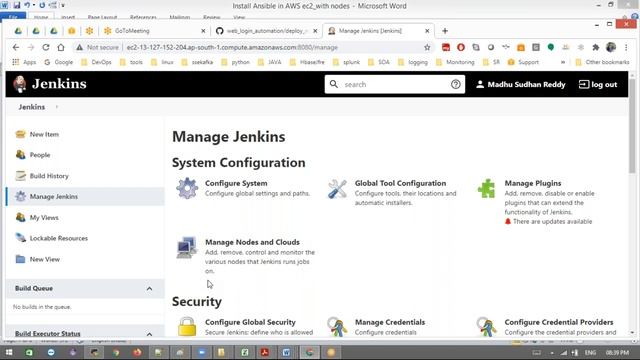Click the Windows Start button
The image size is (640, 360).
9,352
